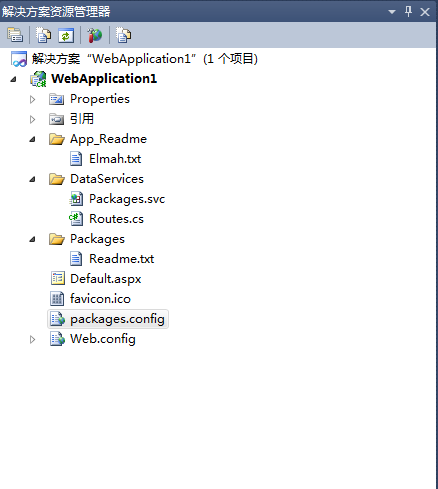The image size is (438, 489).
Task: Click the Elmah.txt file icon
Action: (x=76, y=159)
